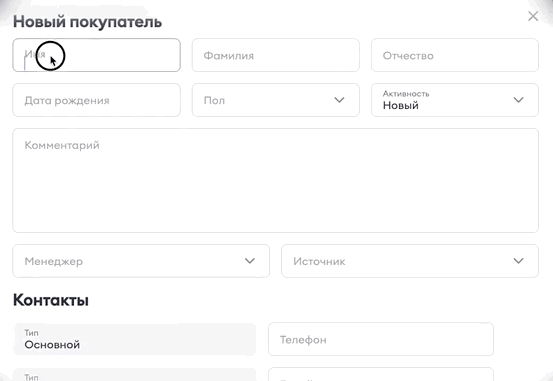
Task: Open the Активность dropdown showing Новый
Action: click(455, 100)
